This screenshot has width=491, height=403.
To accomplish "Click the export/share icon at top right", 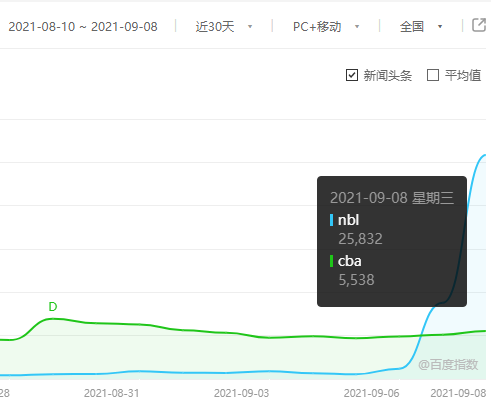I will click(479, 25).
